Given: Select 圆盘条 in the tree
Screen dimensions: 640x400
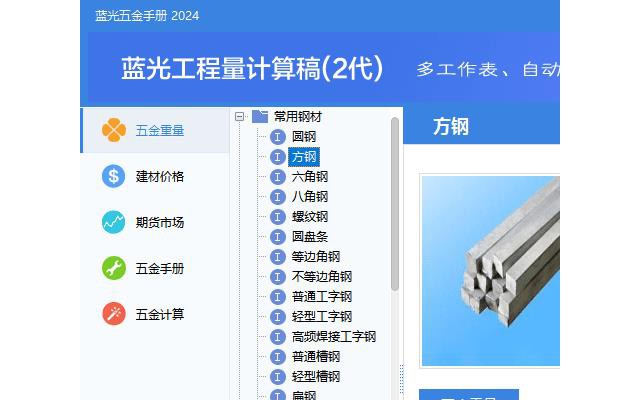Looking at the screenshot, I should [x=310, y=237].
